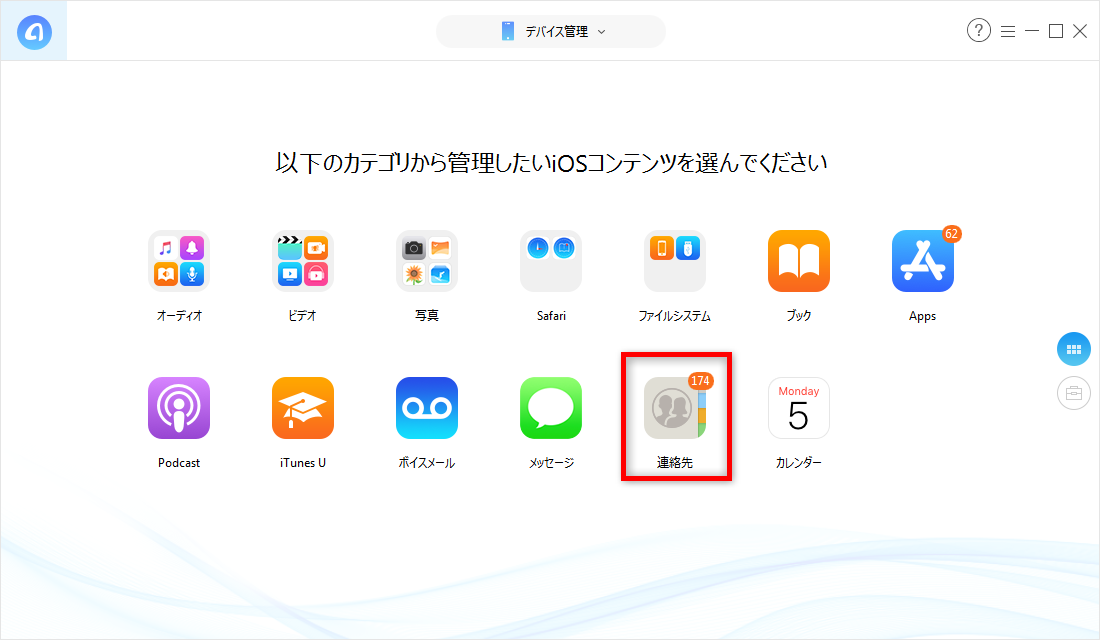The height and width of the screenshot is (640, 1100).
Task: Click the help question mark button
Action: coord(978,31)
